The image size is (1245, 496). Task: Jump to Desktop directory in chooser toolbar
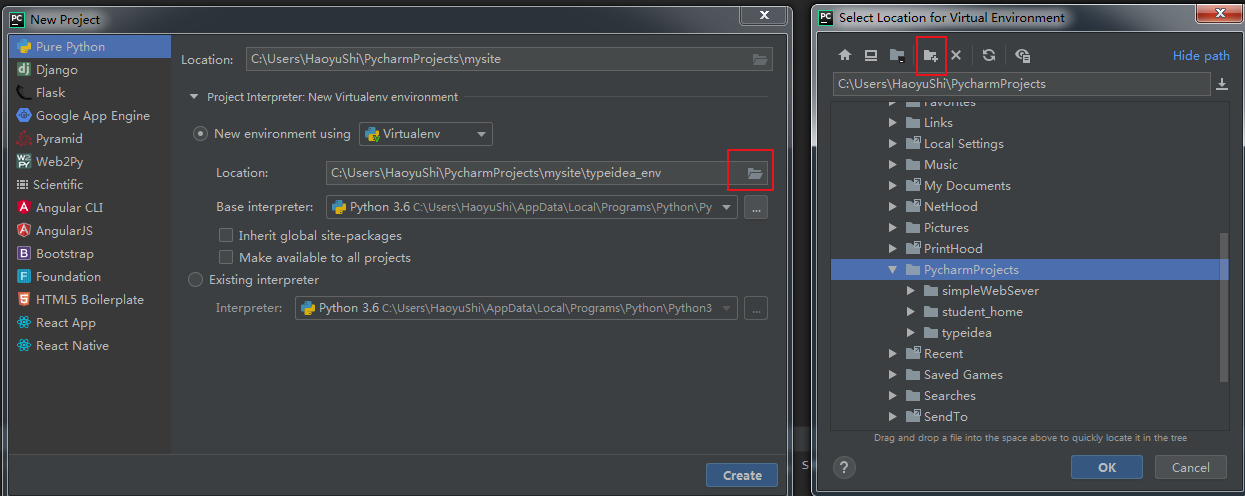coord(871,56)
